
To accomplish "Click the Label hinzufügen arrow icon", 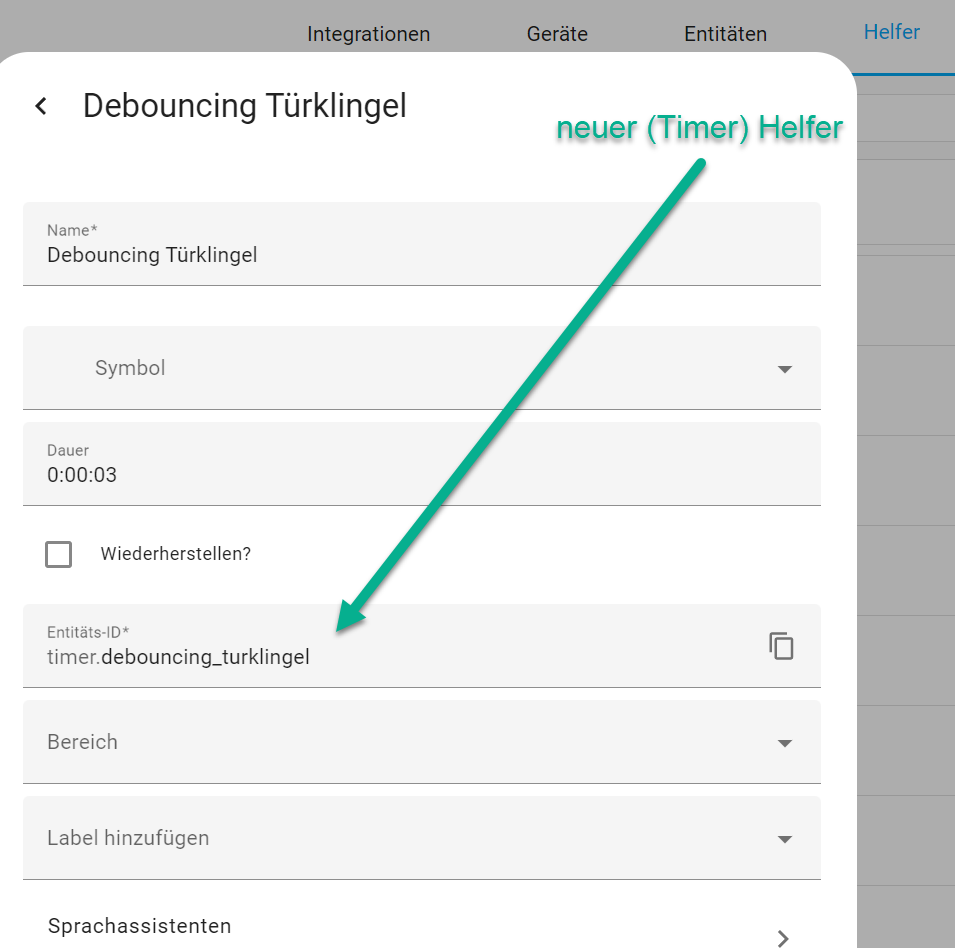I will pos(784,839).
